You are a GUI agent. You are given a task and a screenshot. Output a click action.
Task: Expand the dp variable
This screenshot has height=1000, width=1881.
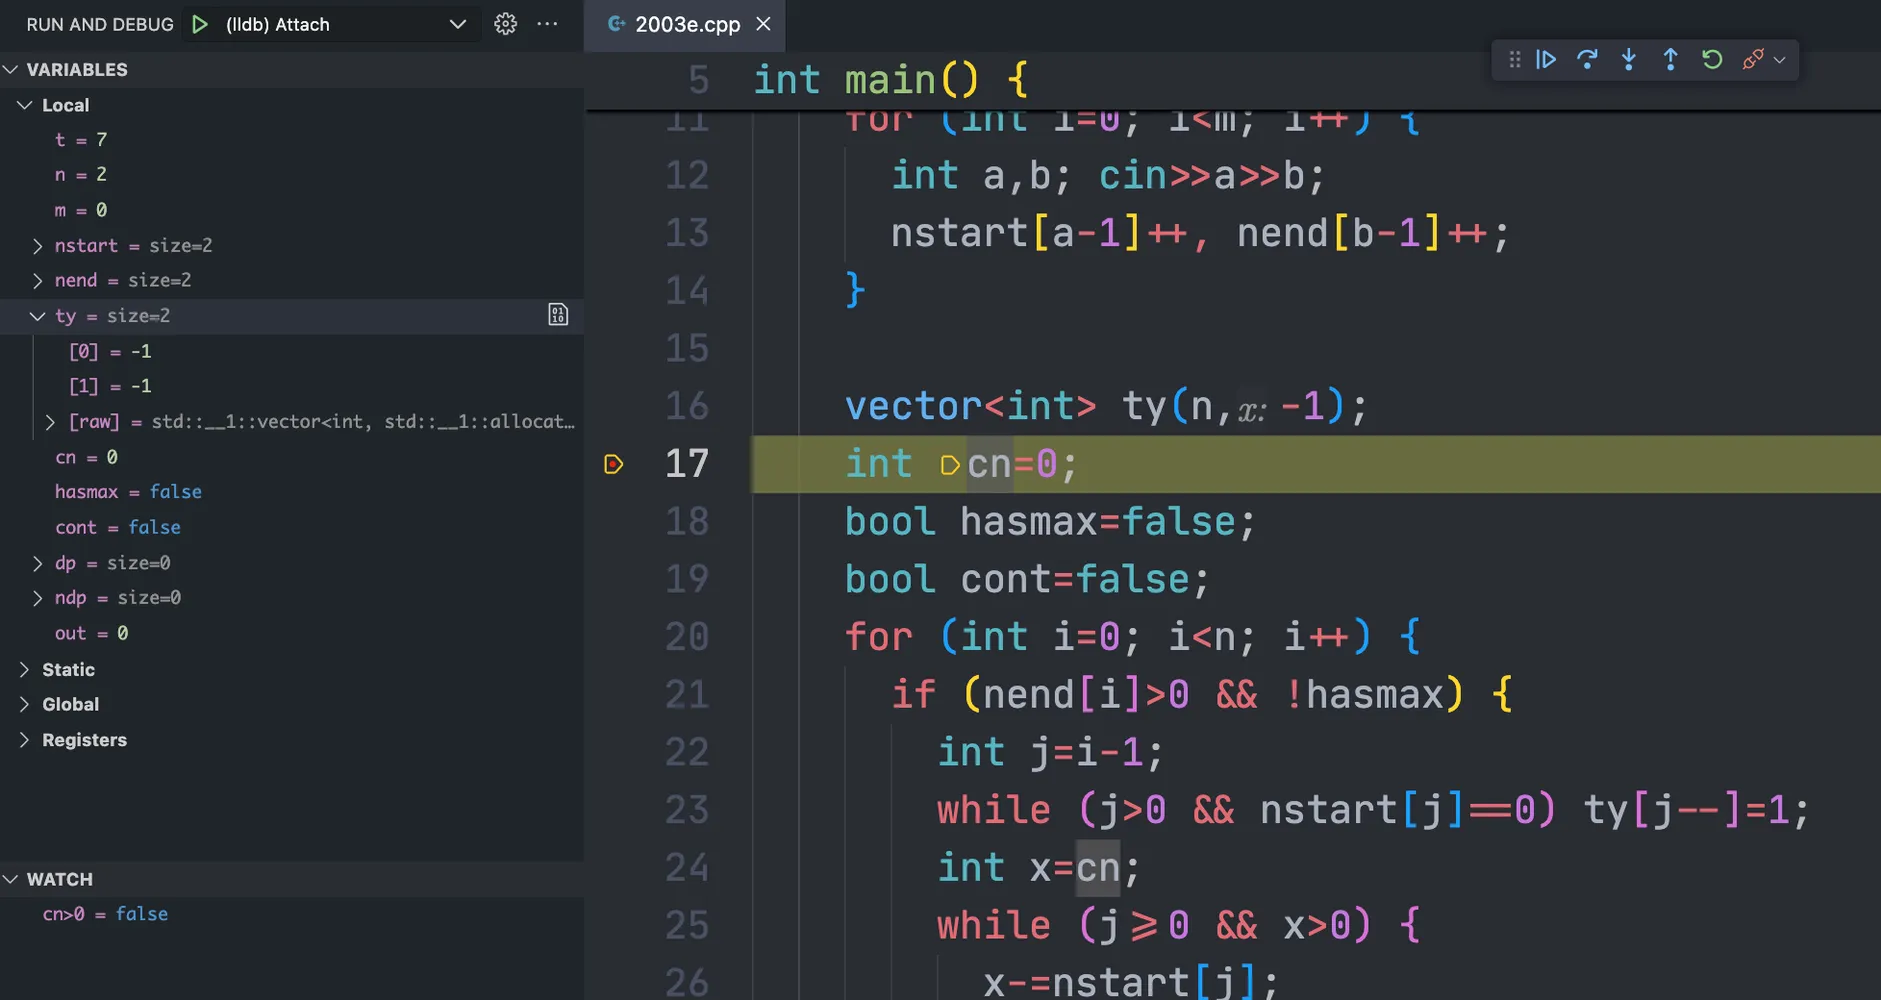point(38,563)
